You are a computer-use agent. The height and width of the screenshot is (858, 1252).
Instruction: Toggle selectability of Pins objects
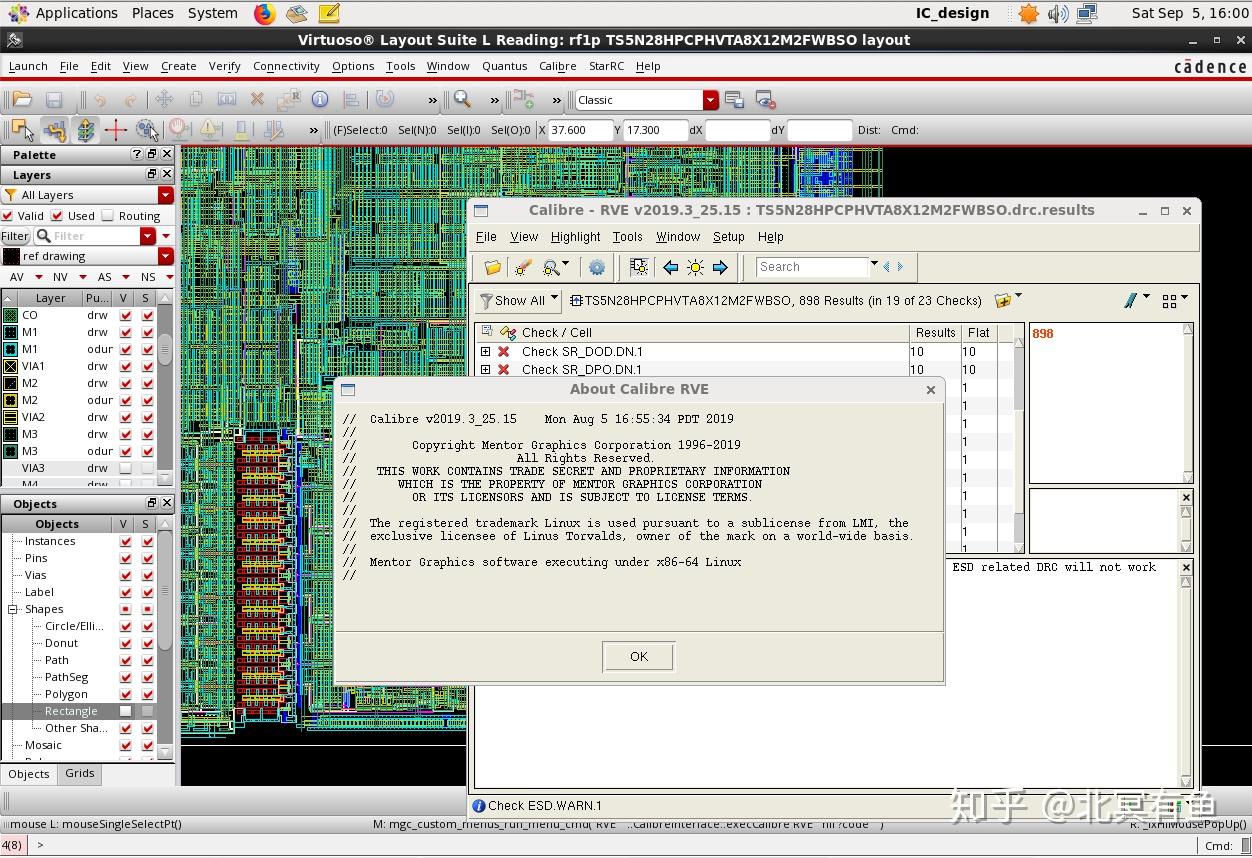(148, 558)
